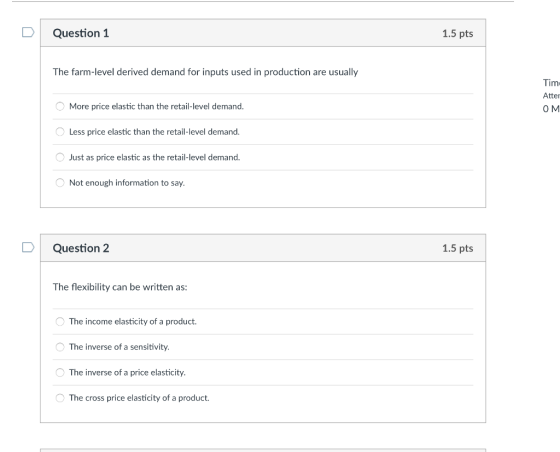Flag Question 2 with the bookmark icon
Viewport: 560px width, 452px height.
click(28, 247)
